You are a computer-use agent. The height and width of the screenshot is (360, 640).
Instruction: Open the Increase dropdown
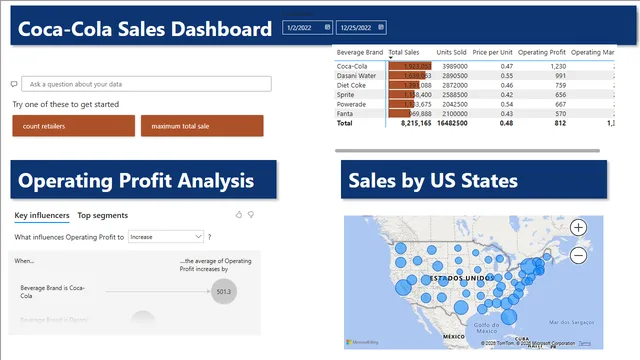pyautogui.click(x=166, y=237)
